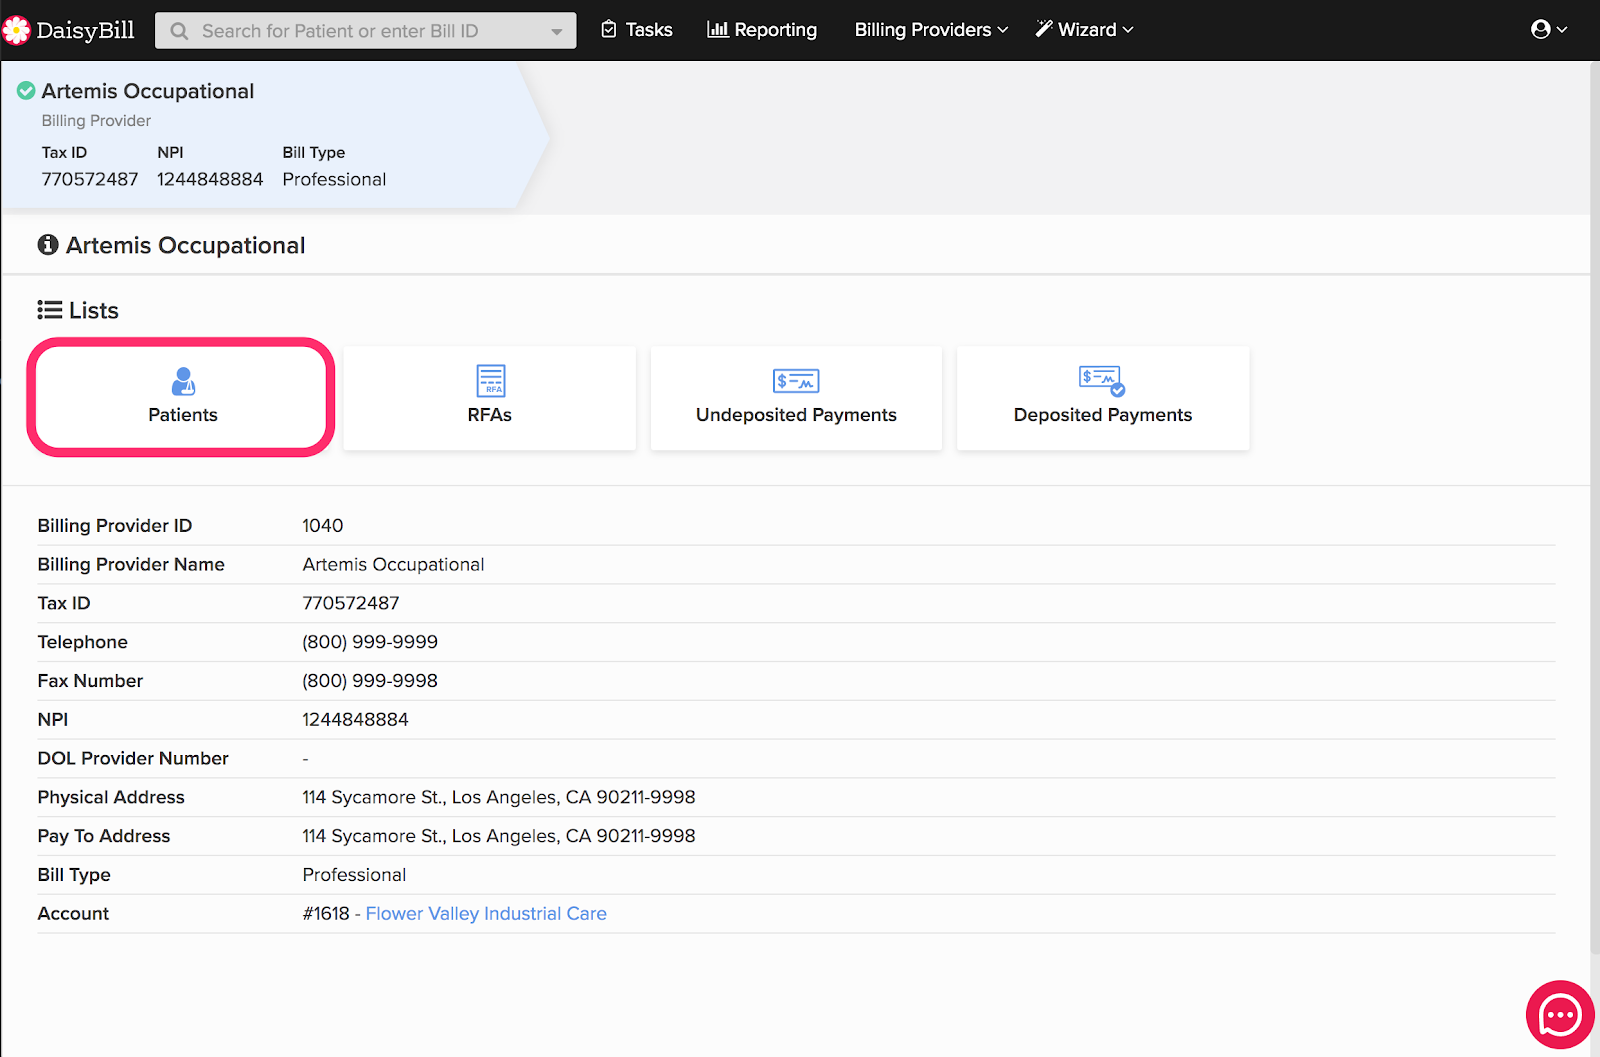Open the Patients list card
The image size is (1600, 1057).
pos(181,398)
